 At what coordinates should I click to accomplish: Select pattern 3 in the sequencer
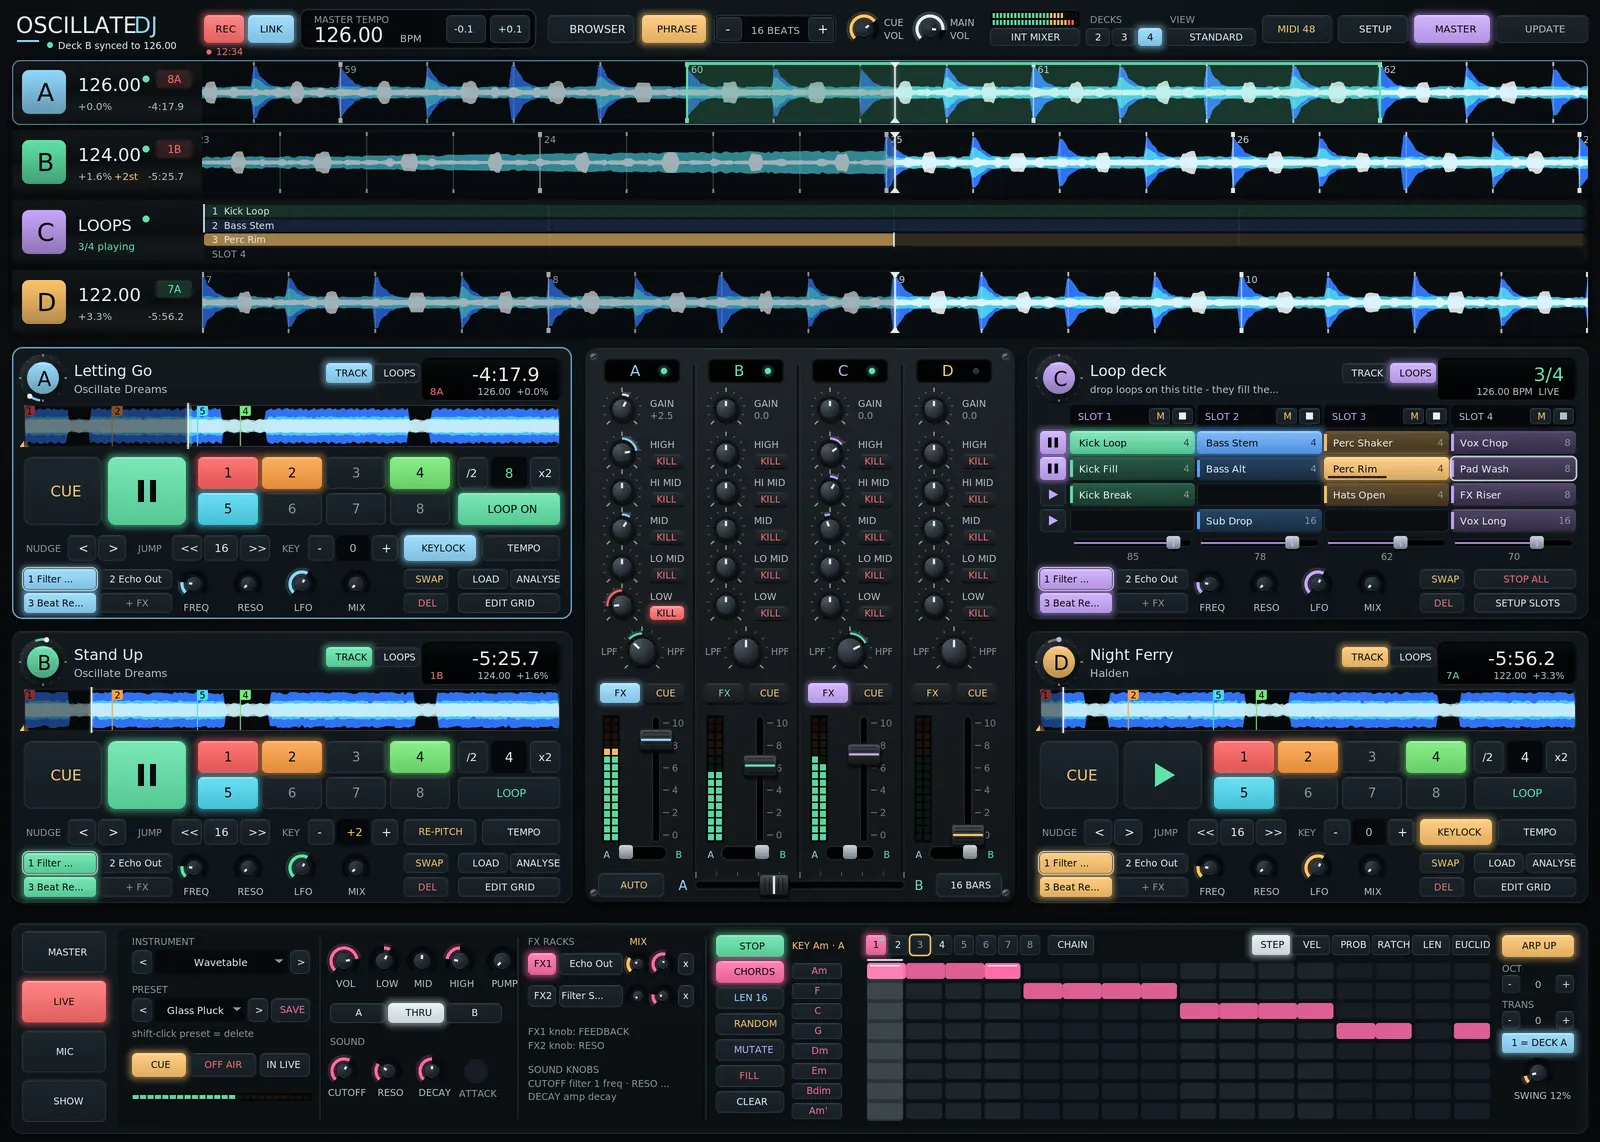click(919, 945)
